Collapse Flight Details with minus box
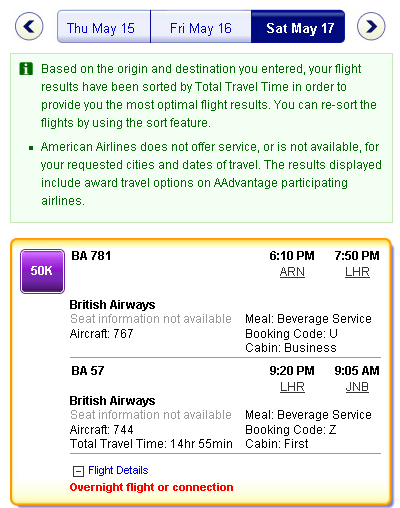400x508 pixels. pos(78,471)
